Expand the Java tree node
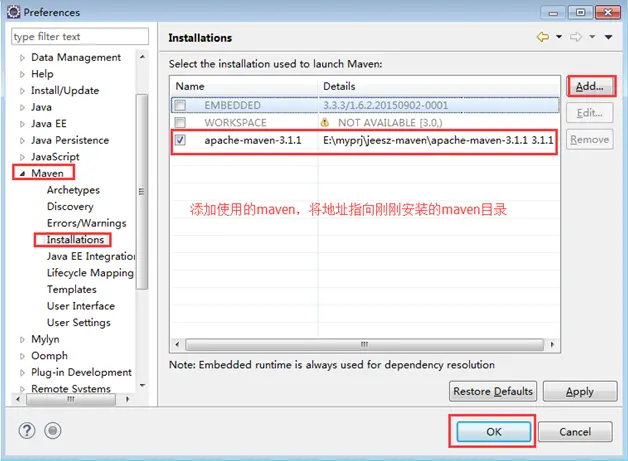 (22, 107)
